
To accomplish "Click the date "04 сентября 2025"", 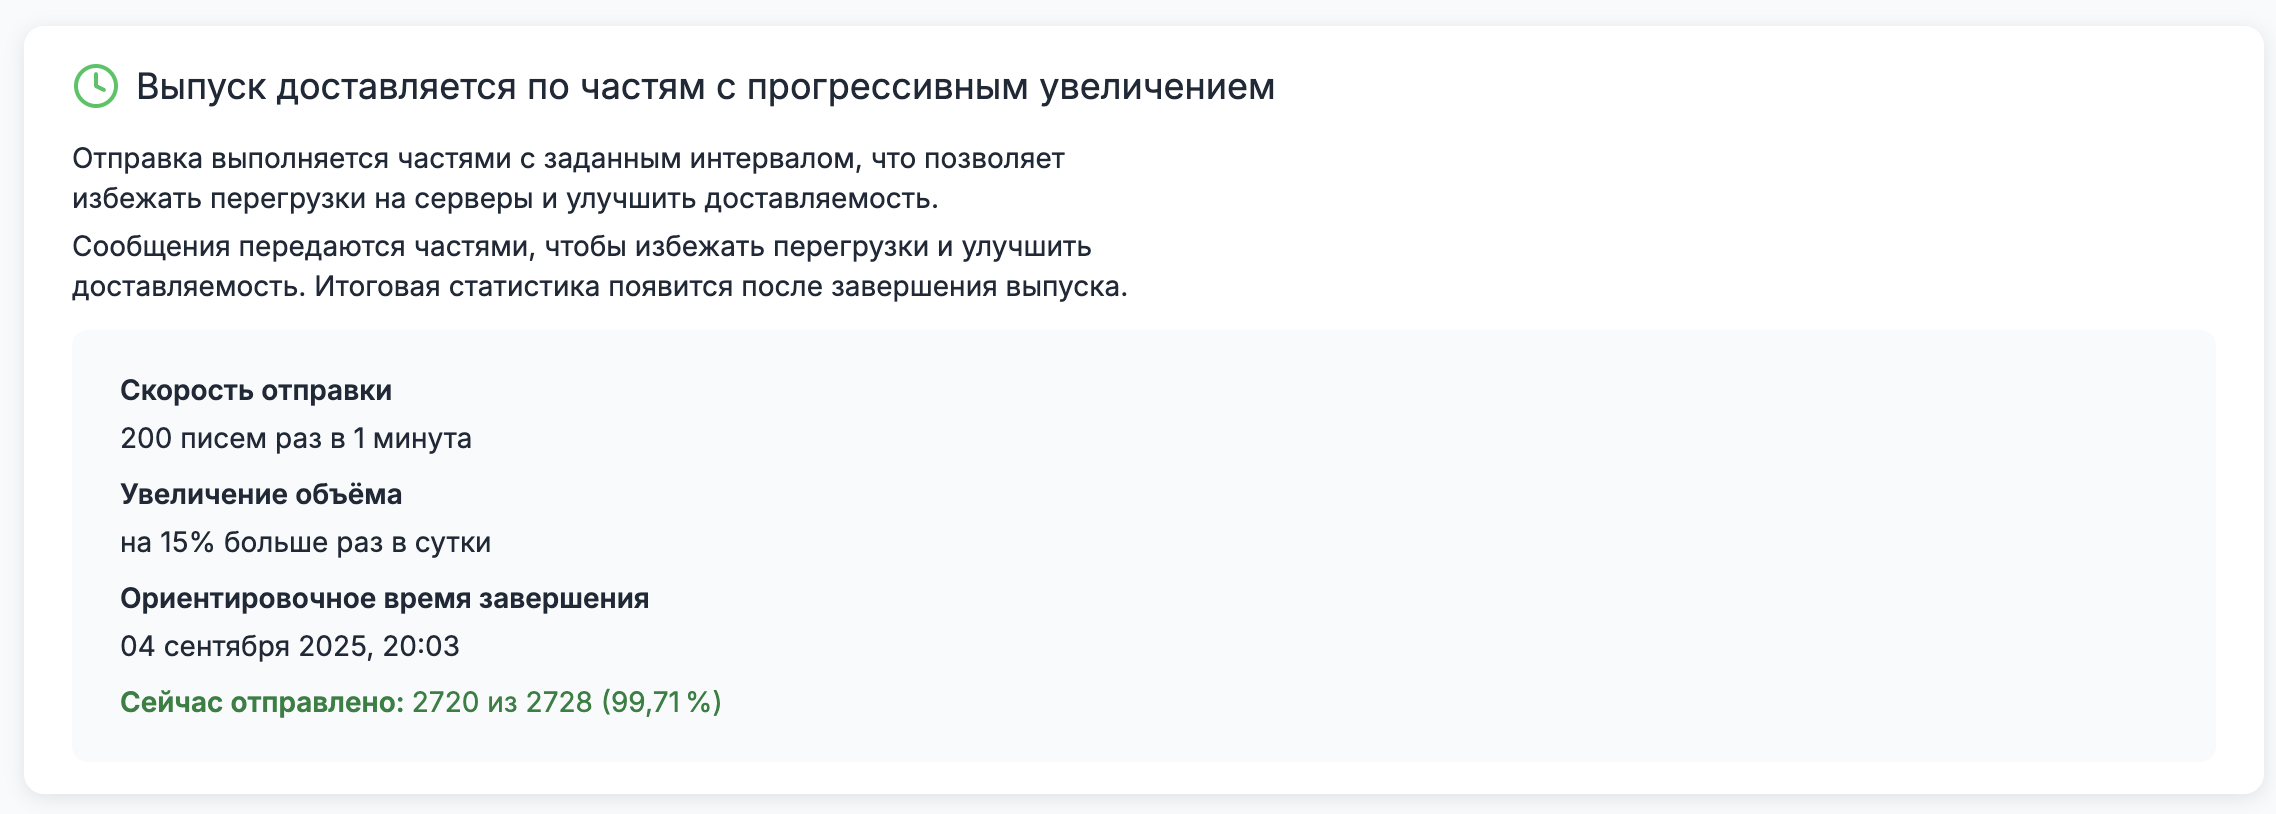I will [245, 647].
